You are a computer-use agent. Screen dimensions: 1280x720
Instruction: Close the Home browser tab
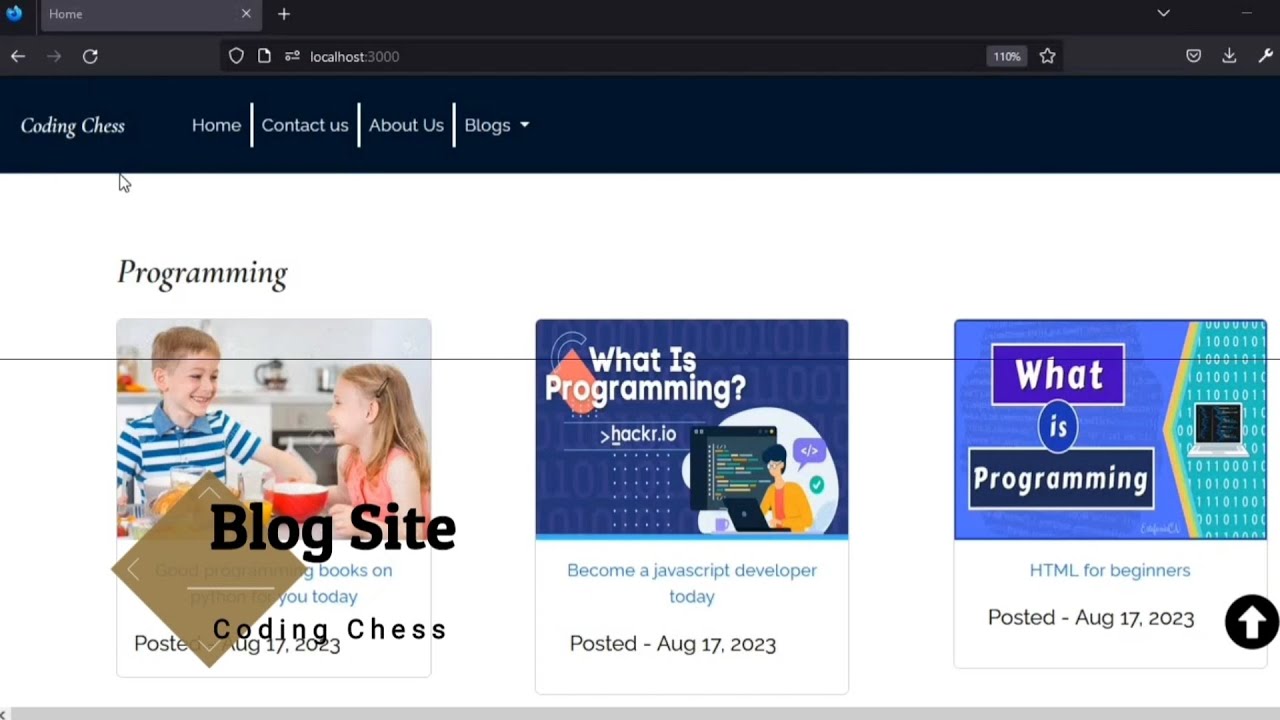tap(246, 14)
